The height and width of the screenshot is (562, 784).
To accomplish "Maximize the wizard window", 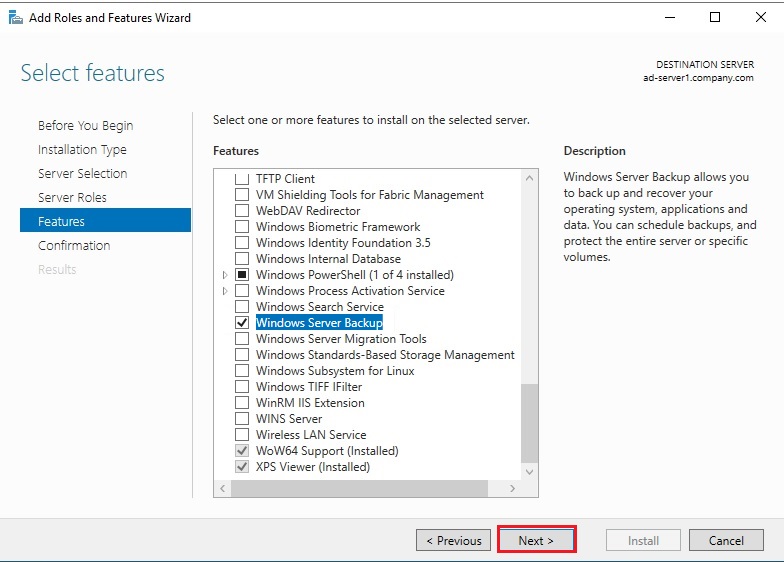I will tap(714, 17).
